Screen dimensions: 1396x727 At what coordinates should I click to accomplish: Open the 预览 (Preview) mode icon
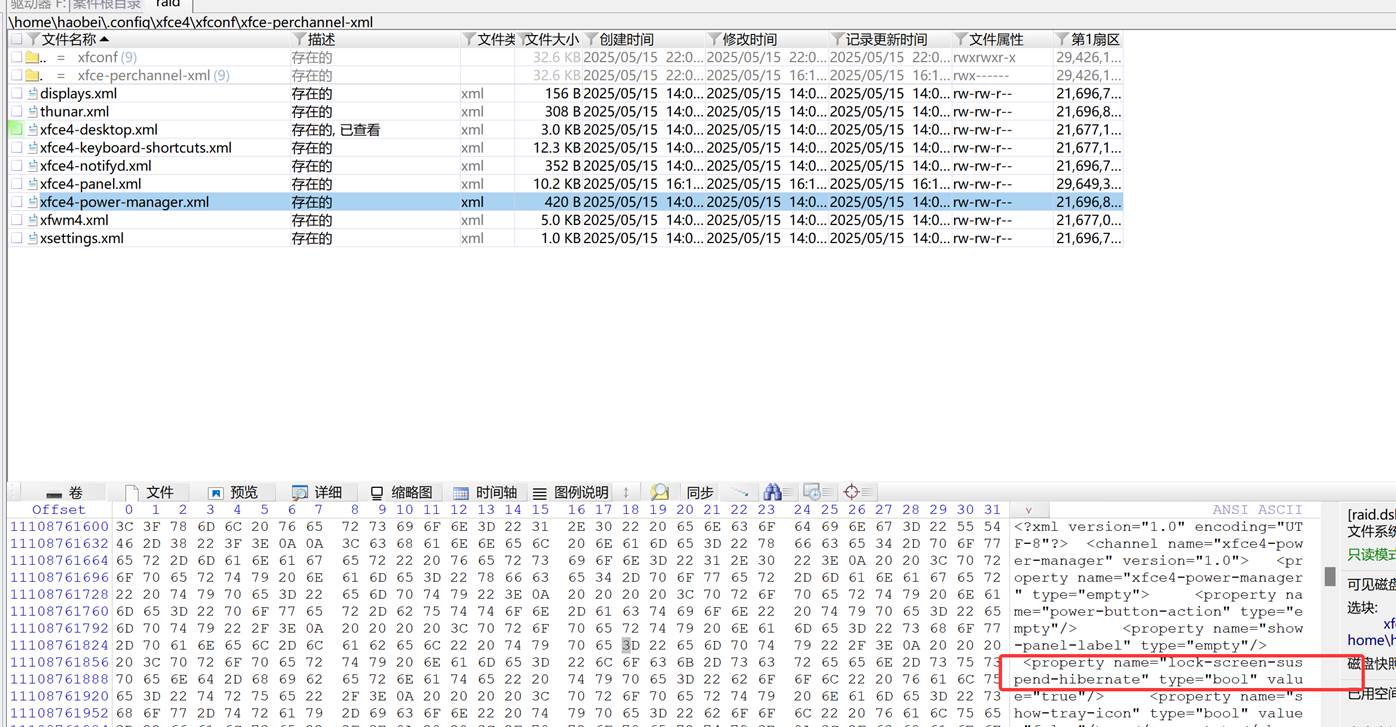coord(215,491)
